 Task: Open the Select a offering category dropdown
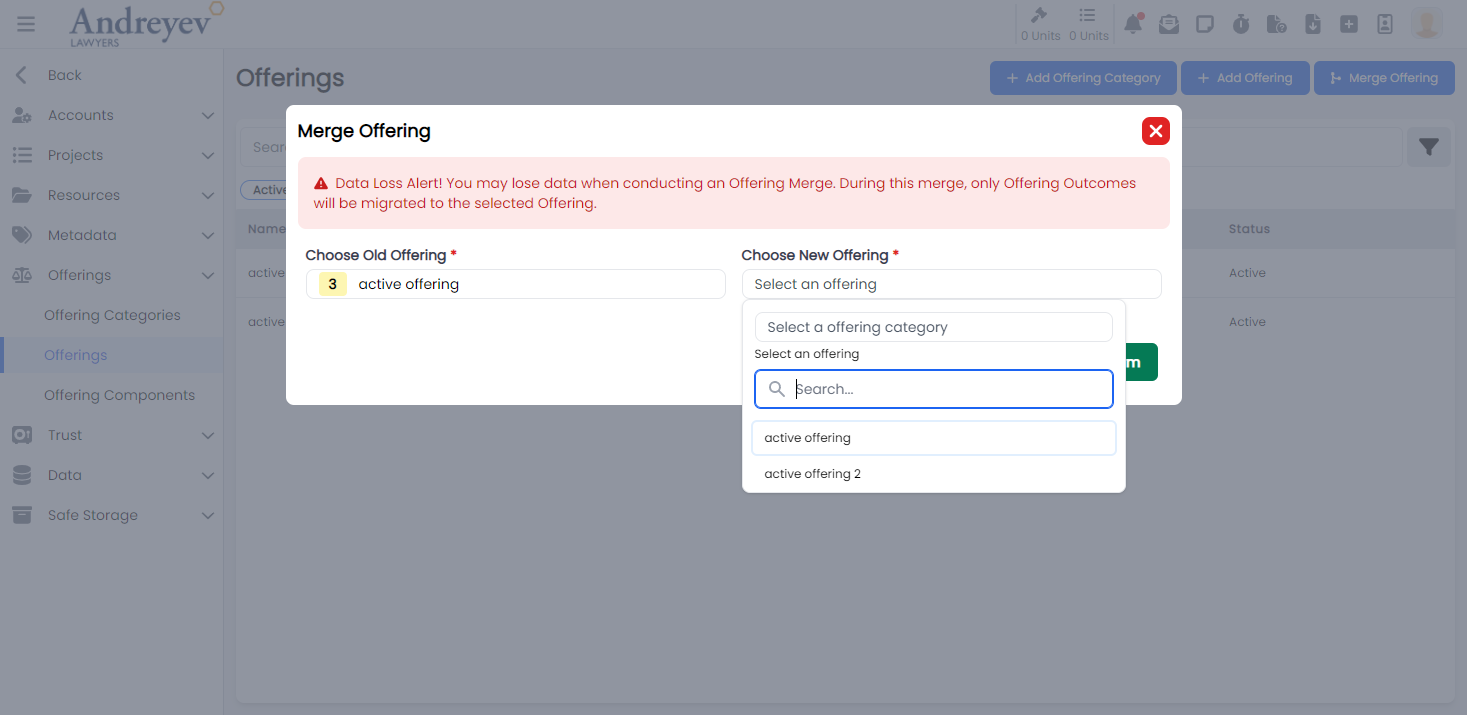point(933,327)
